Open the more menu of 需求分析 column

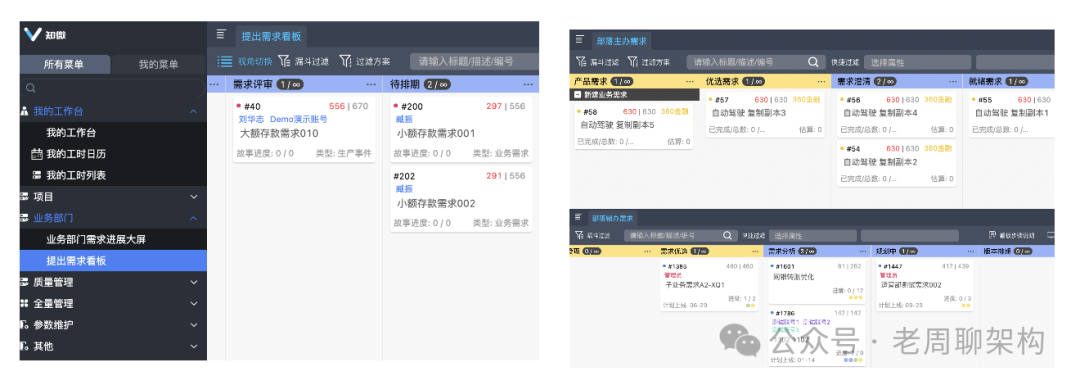click(x=864, y=251)
